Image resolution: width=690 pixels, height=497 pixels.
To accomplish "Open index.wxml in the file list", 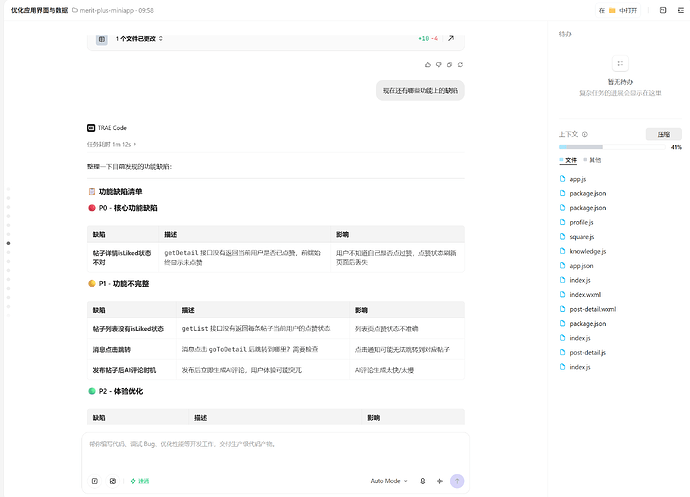I will click(x=585, y=295).
